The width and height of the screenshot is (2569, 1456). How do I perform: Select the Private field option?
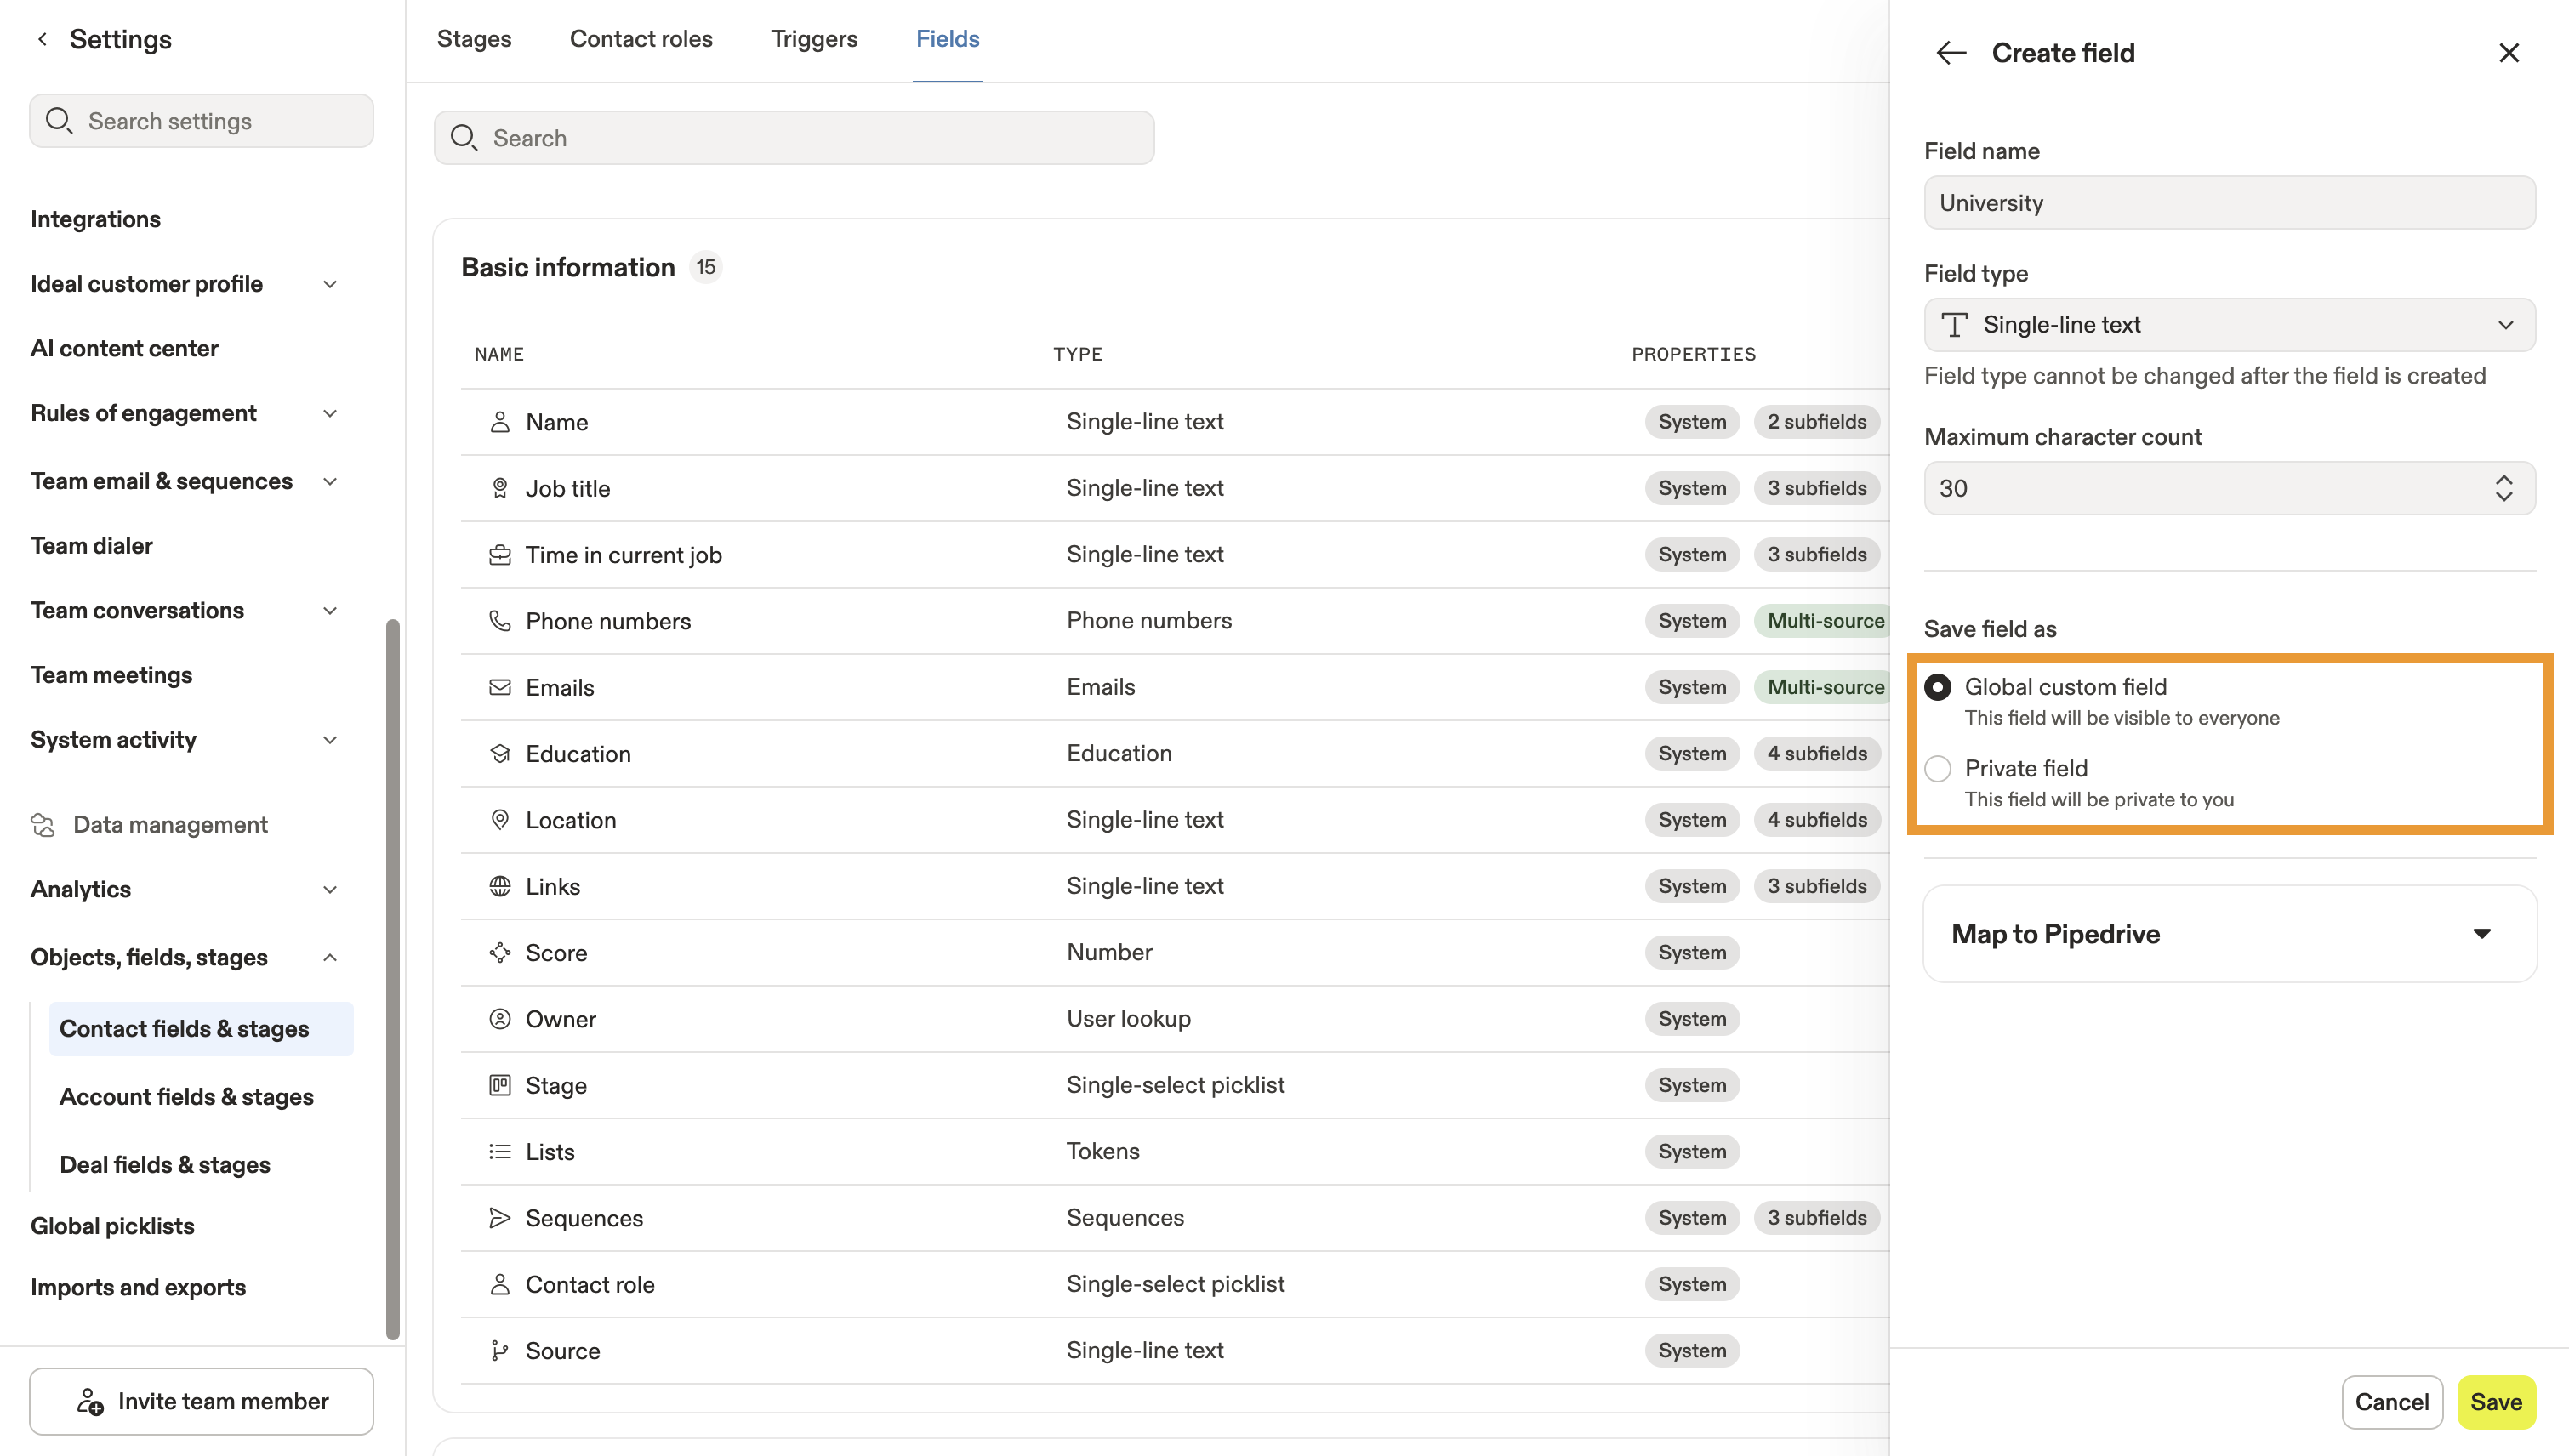point(1938,769)
